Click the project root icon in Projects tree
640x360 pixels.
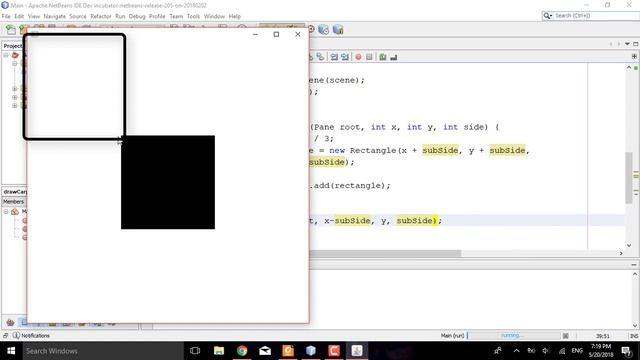(15, 55)
